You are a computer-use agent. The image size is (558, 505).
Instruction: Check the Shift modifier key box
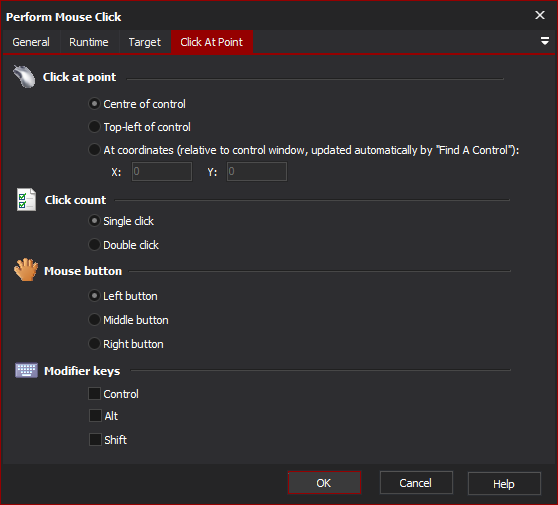pos(95,440)
